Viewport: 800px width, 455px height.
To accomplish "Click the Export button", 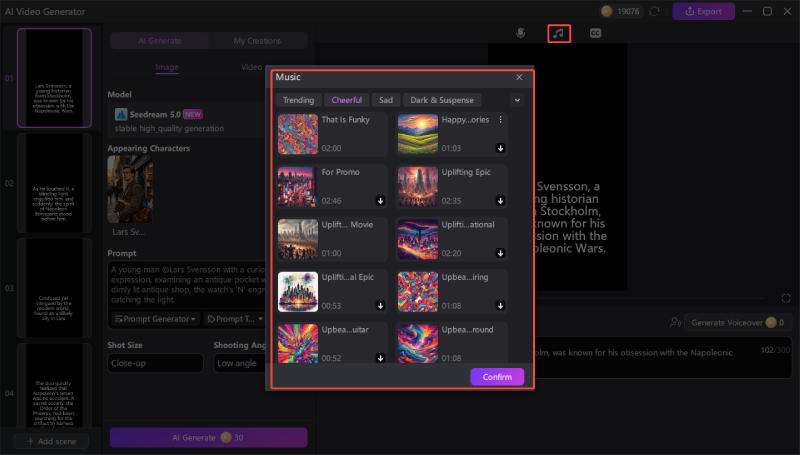I will point(704,11).
